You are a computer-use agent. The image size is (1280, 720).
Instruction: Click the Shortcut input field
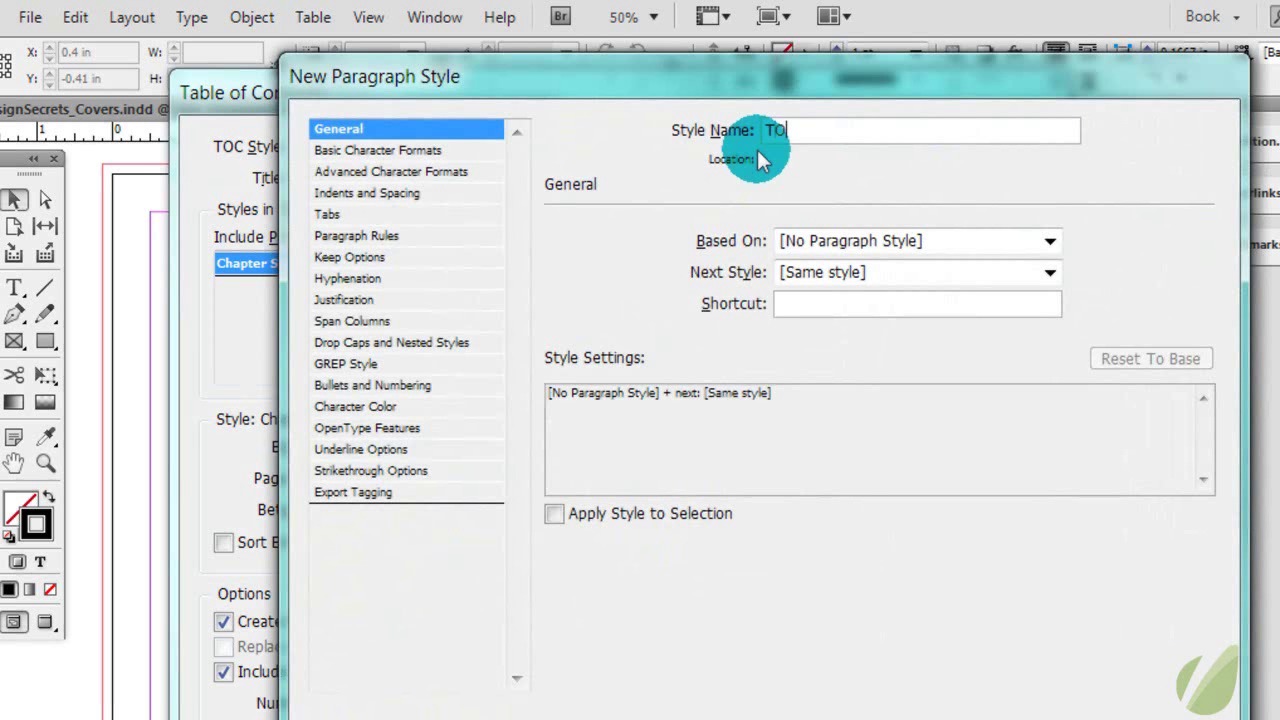[x=917, y=304]
